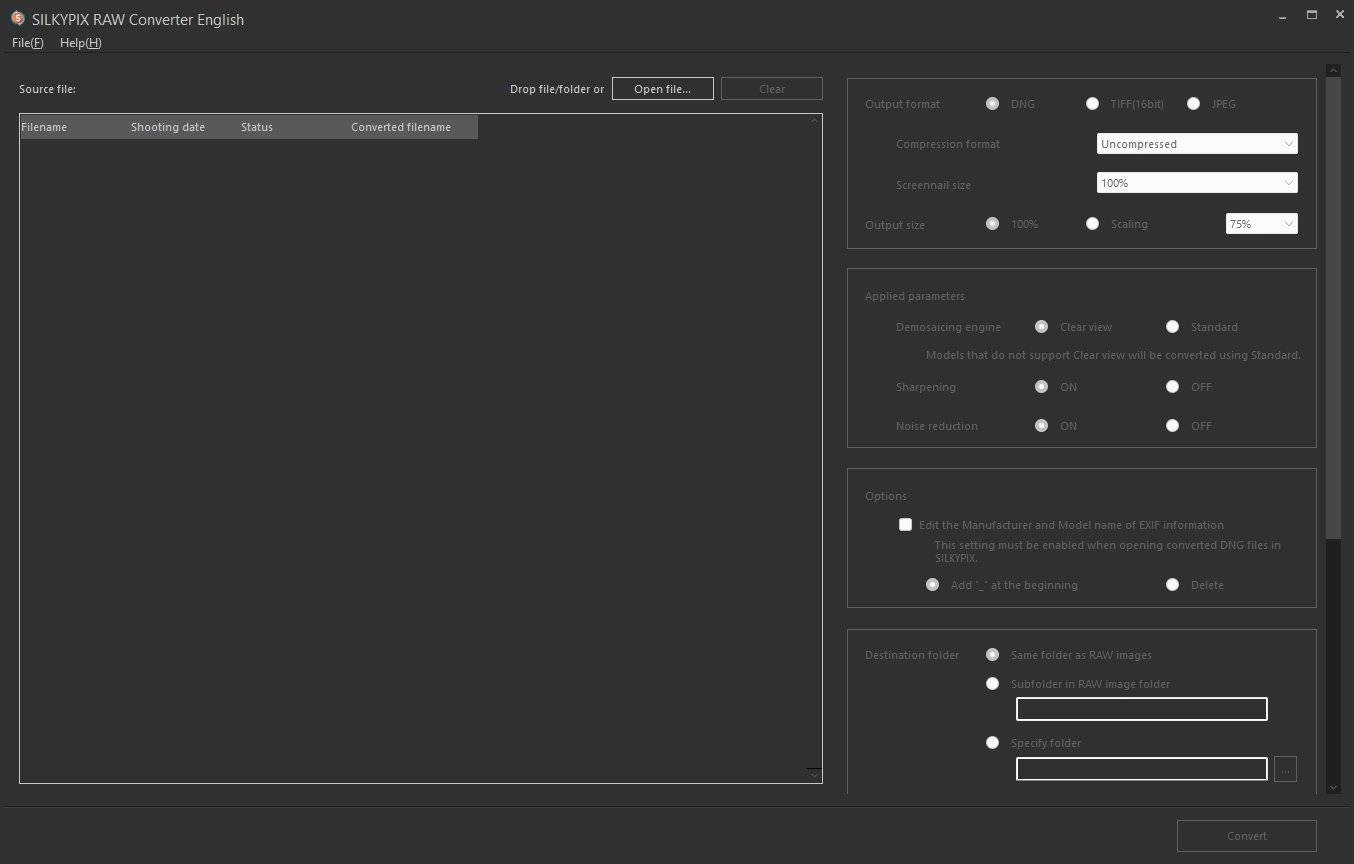Turn Sharpening ON
The image size is (1354, 864).
[1041, 387]
